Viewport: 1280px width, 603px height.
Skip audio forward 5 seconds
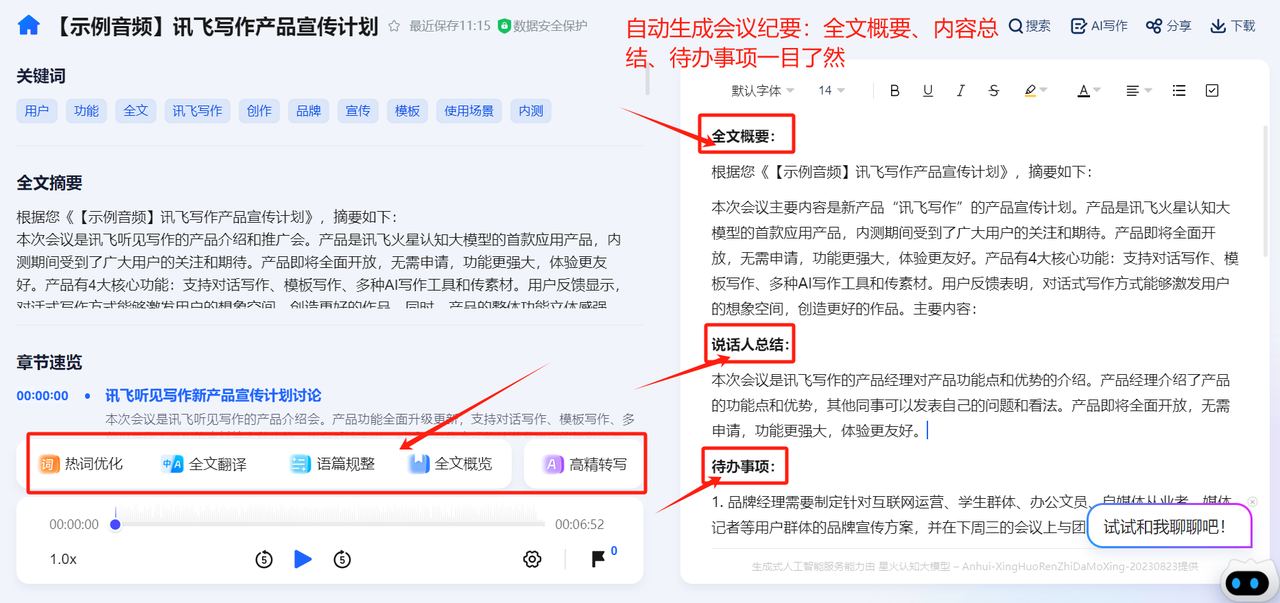pos(342,559)
